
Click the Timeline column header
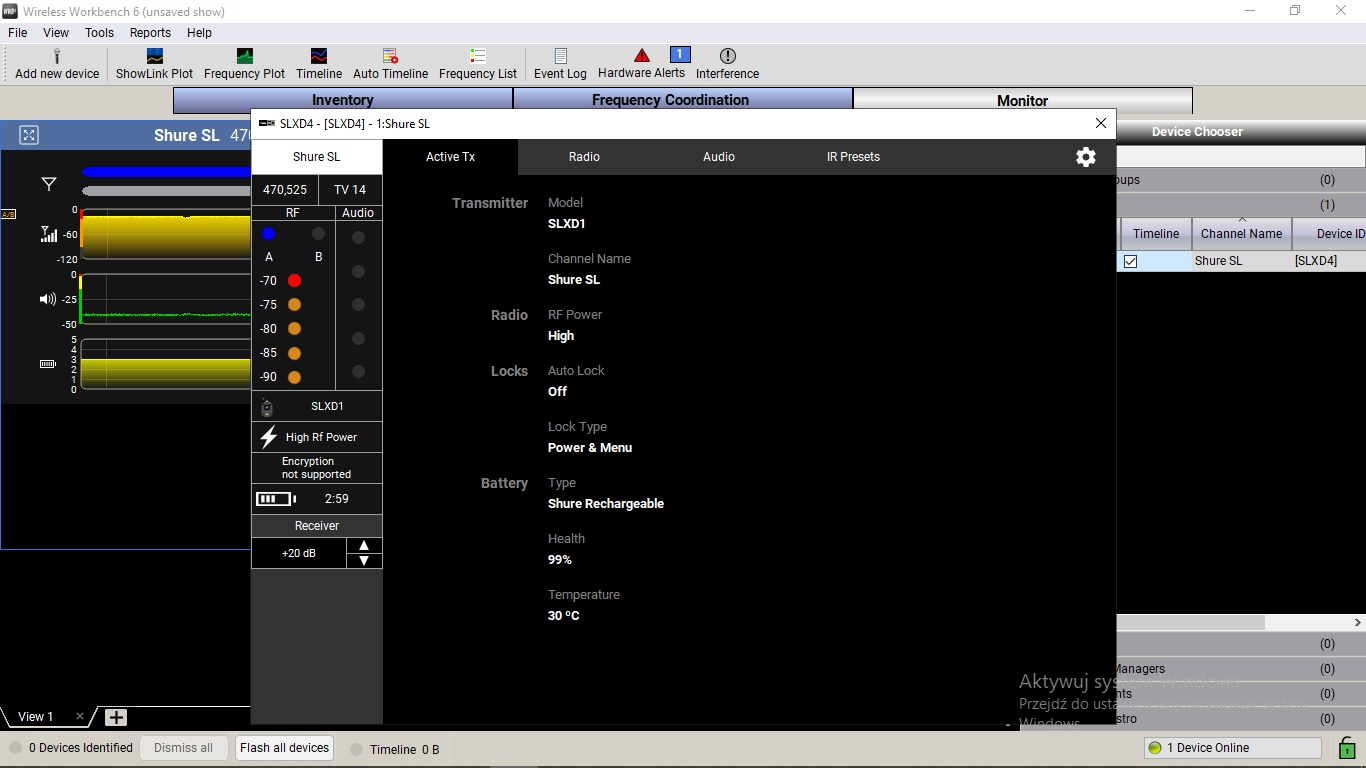click(x=1156, y=233)
